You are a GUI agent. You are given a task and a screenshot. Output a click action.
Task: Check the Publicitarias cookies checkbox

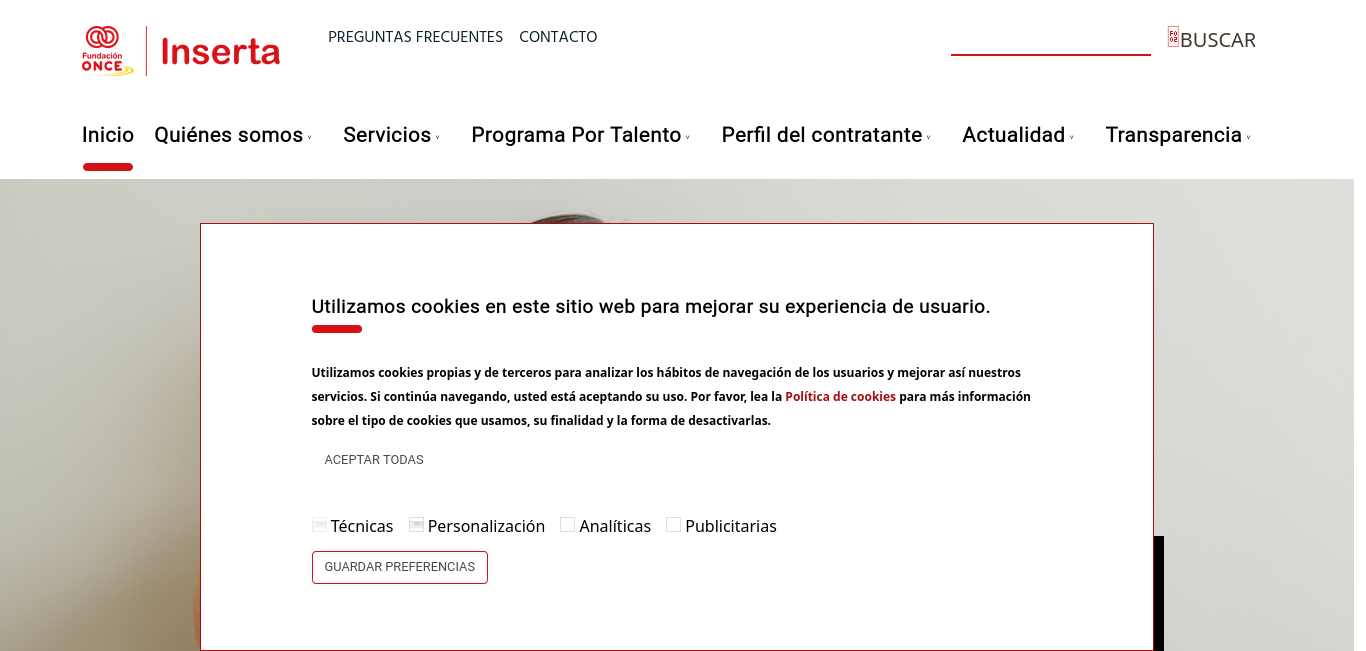[673, 525]
